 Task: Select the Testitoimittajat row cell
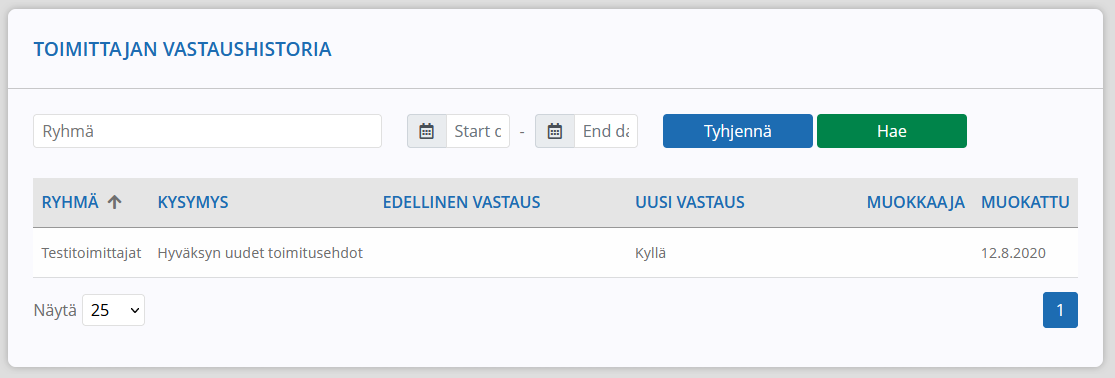click(92, 253)
